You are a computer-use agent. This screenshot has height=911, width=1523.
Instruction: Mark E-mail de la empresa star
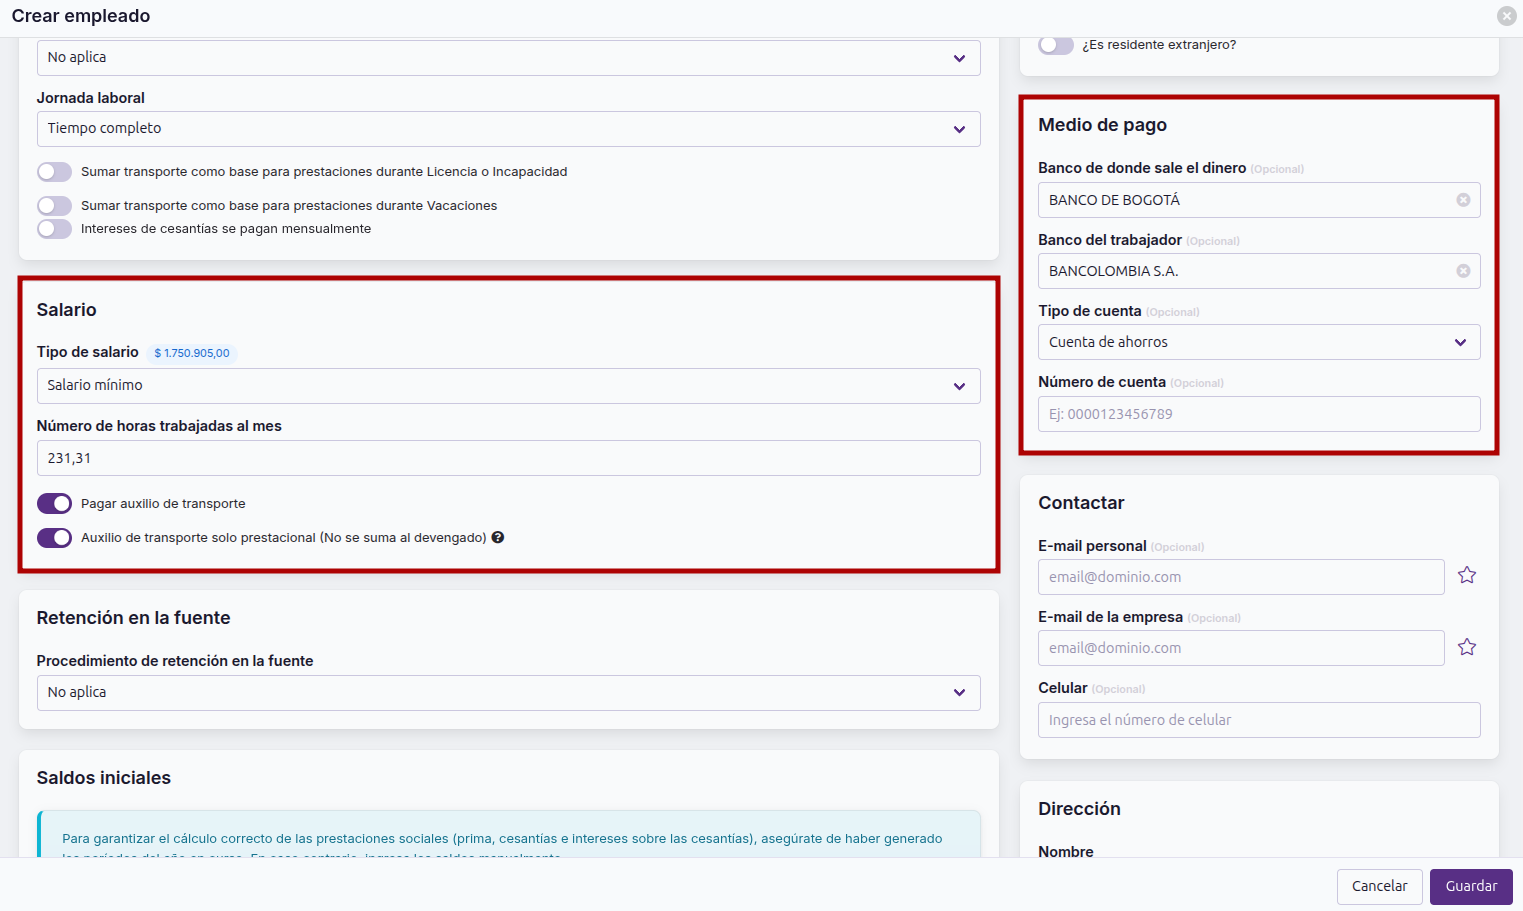coord(1467,647)
